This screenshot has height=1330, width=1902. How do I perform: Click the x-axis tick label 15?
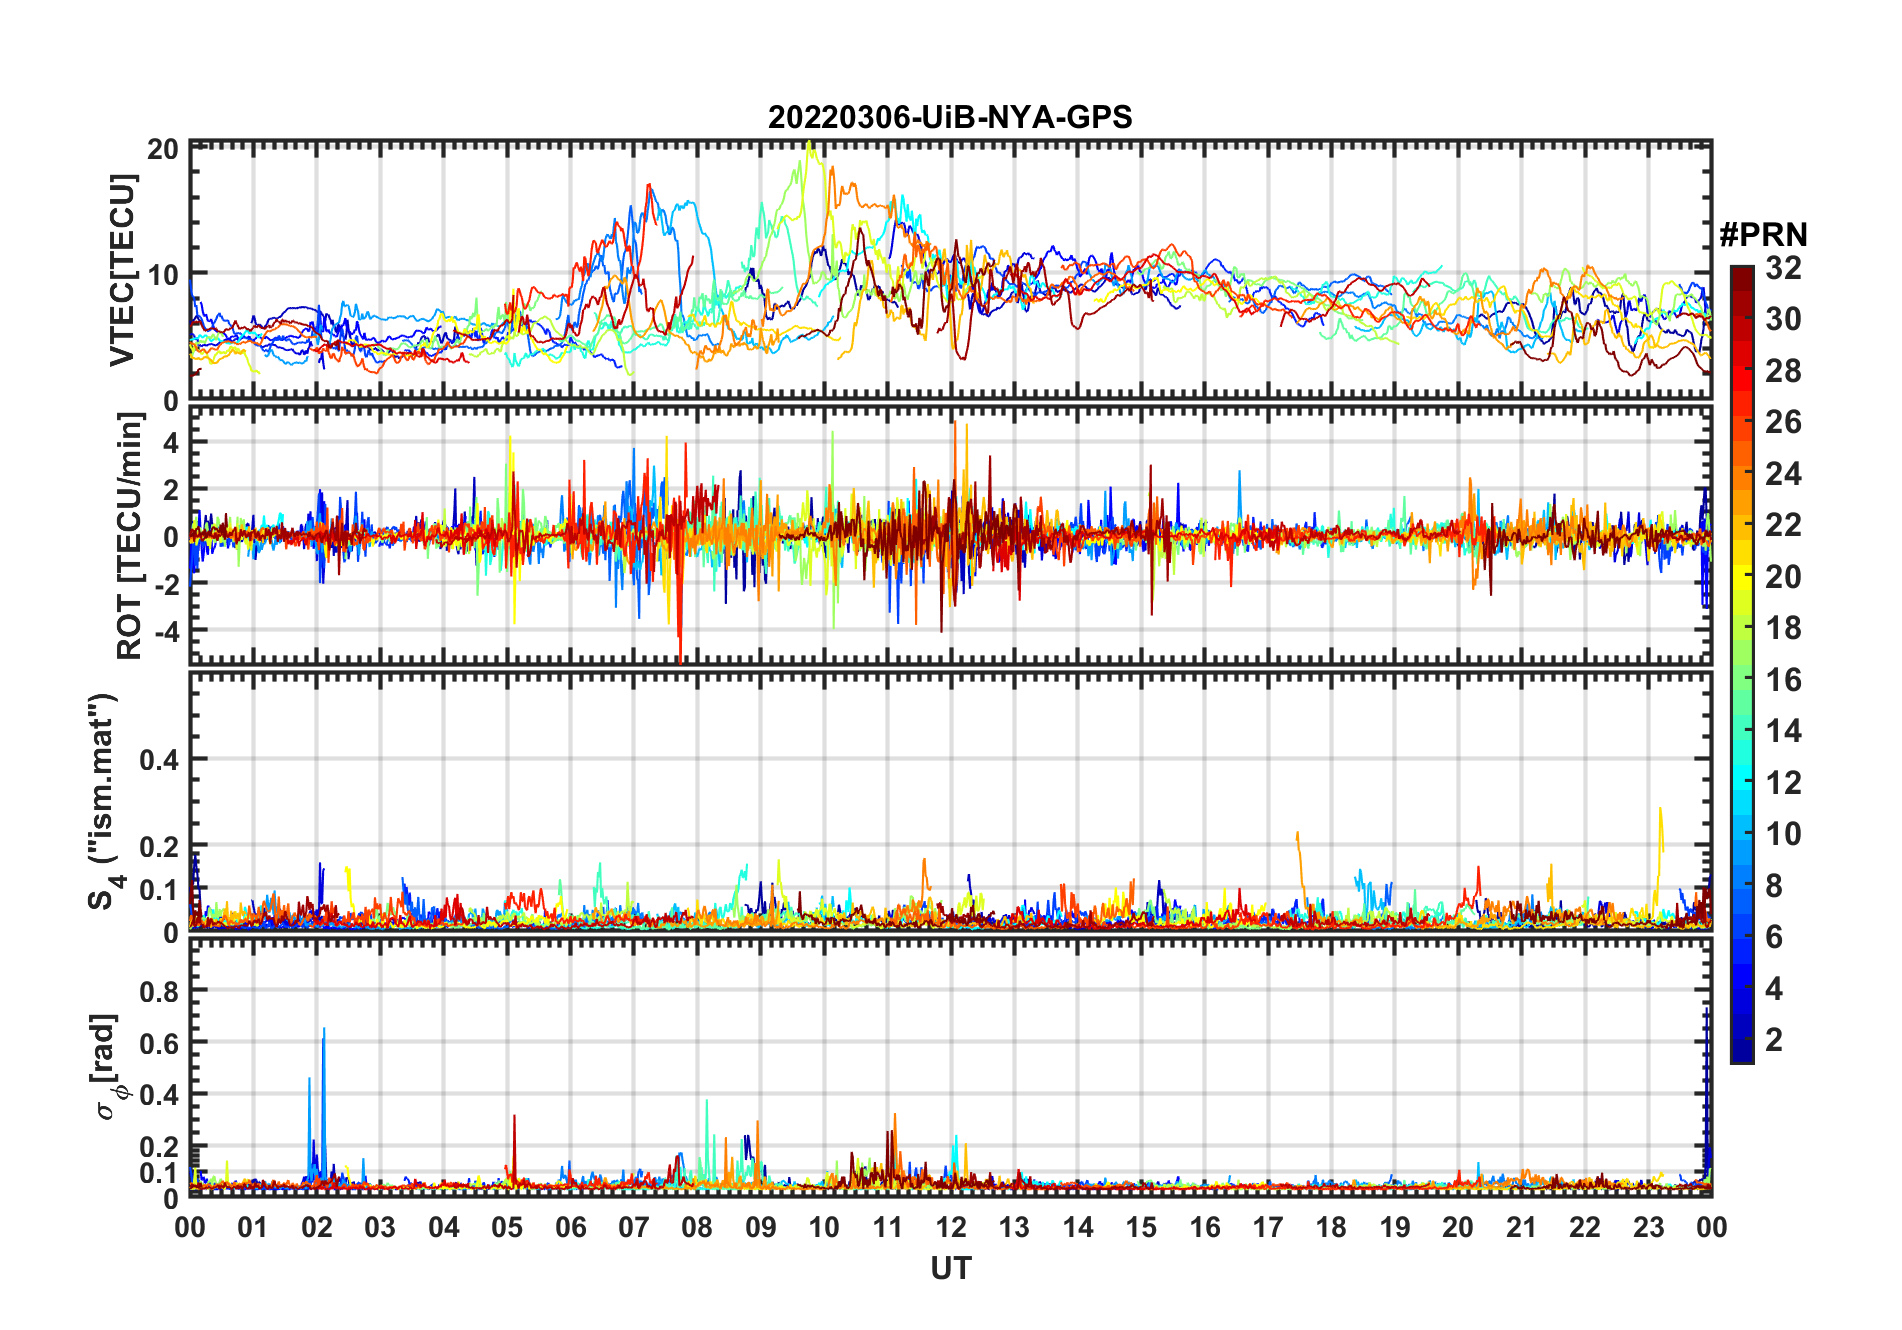click(1141, 1227)
